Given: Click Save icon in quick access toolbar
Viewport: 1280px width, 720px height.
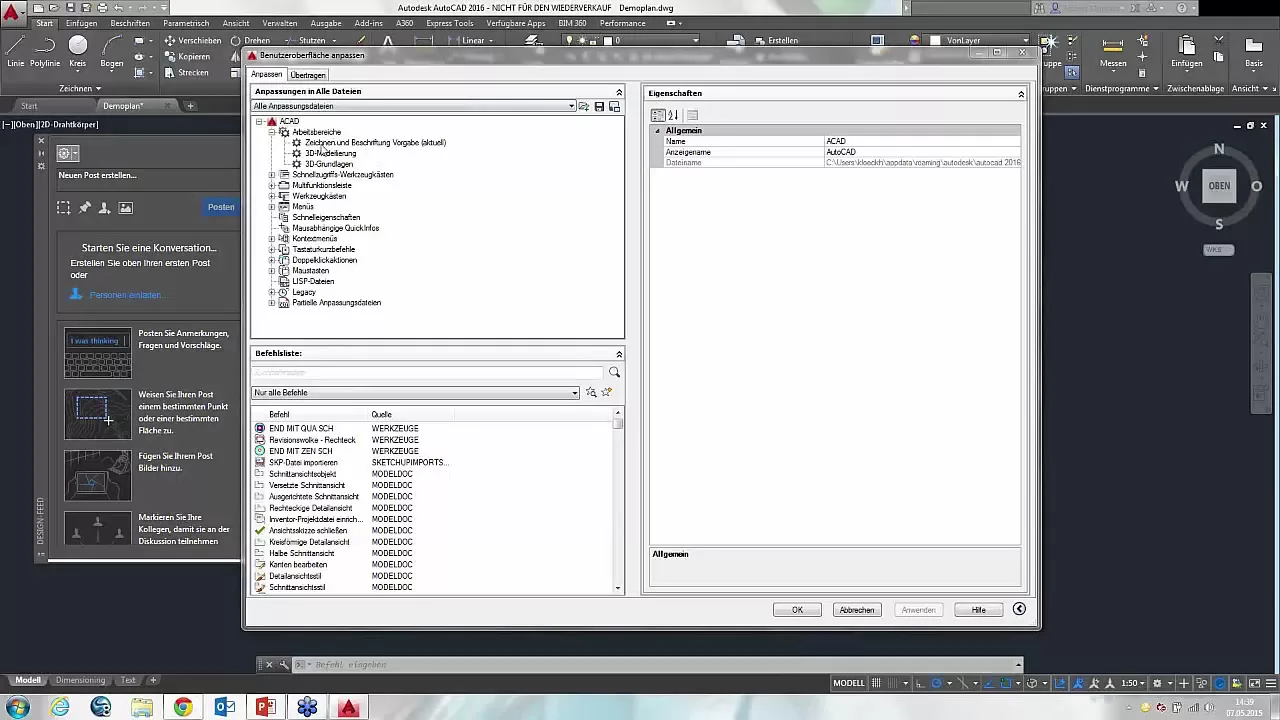Looking at the screenshot, I should pos(69,8).
